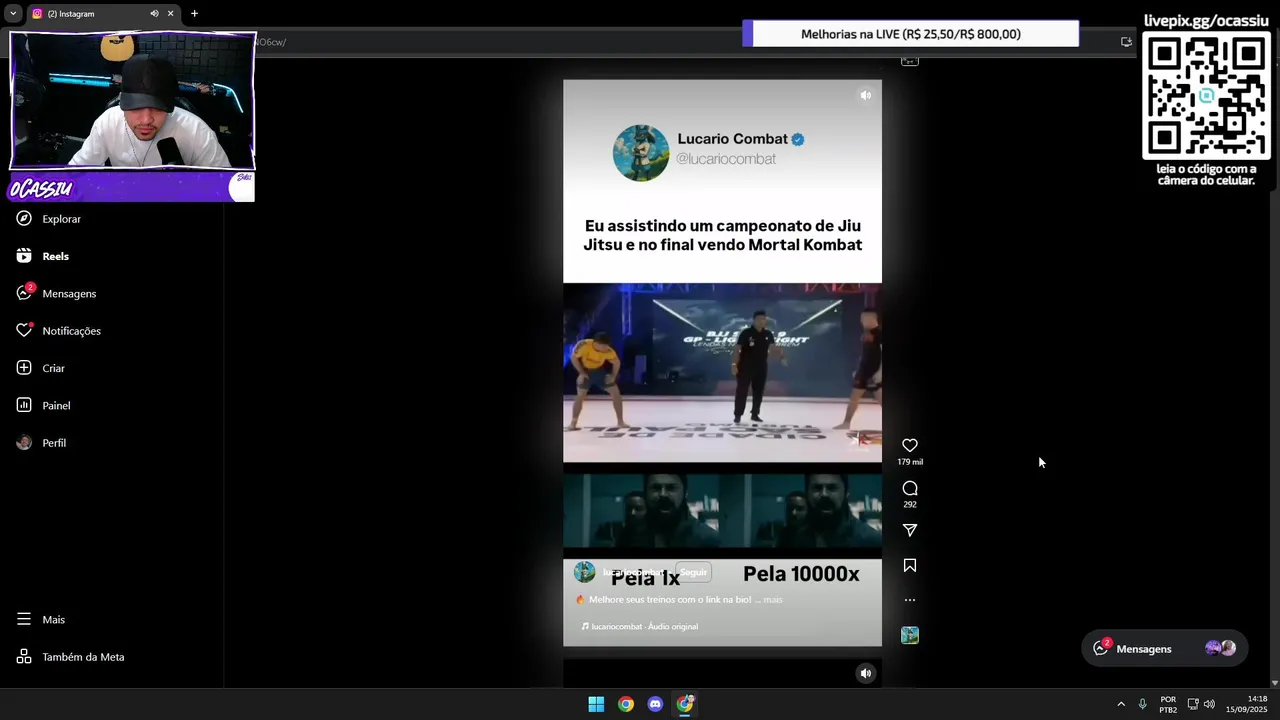Image resolution: width=1280 pixels, height=720 pixels.
Task: Open the reel's audio thumbnail
Action: pos(910,635)
